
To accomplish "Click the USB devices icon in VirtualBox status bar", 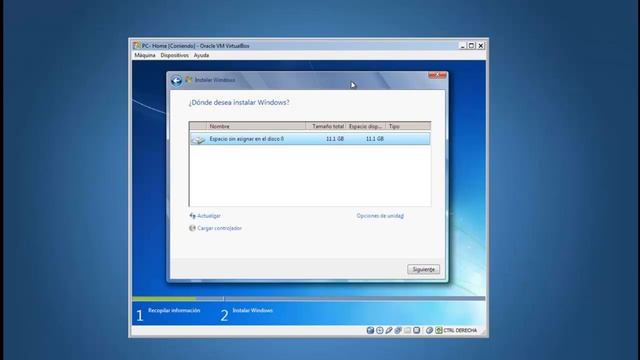I will pos(389,330).
